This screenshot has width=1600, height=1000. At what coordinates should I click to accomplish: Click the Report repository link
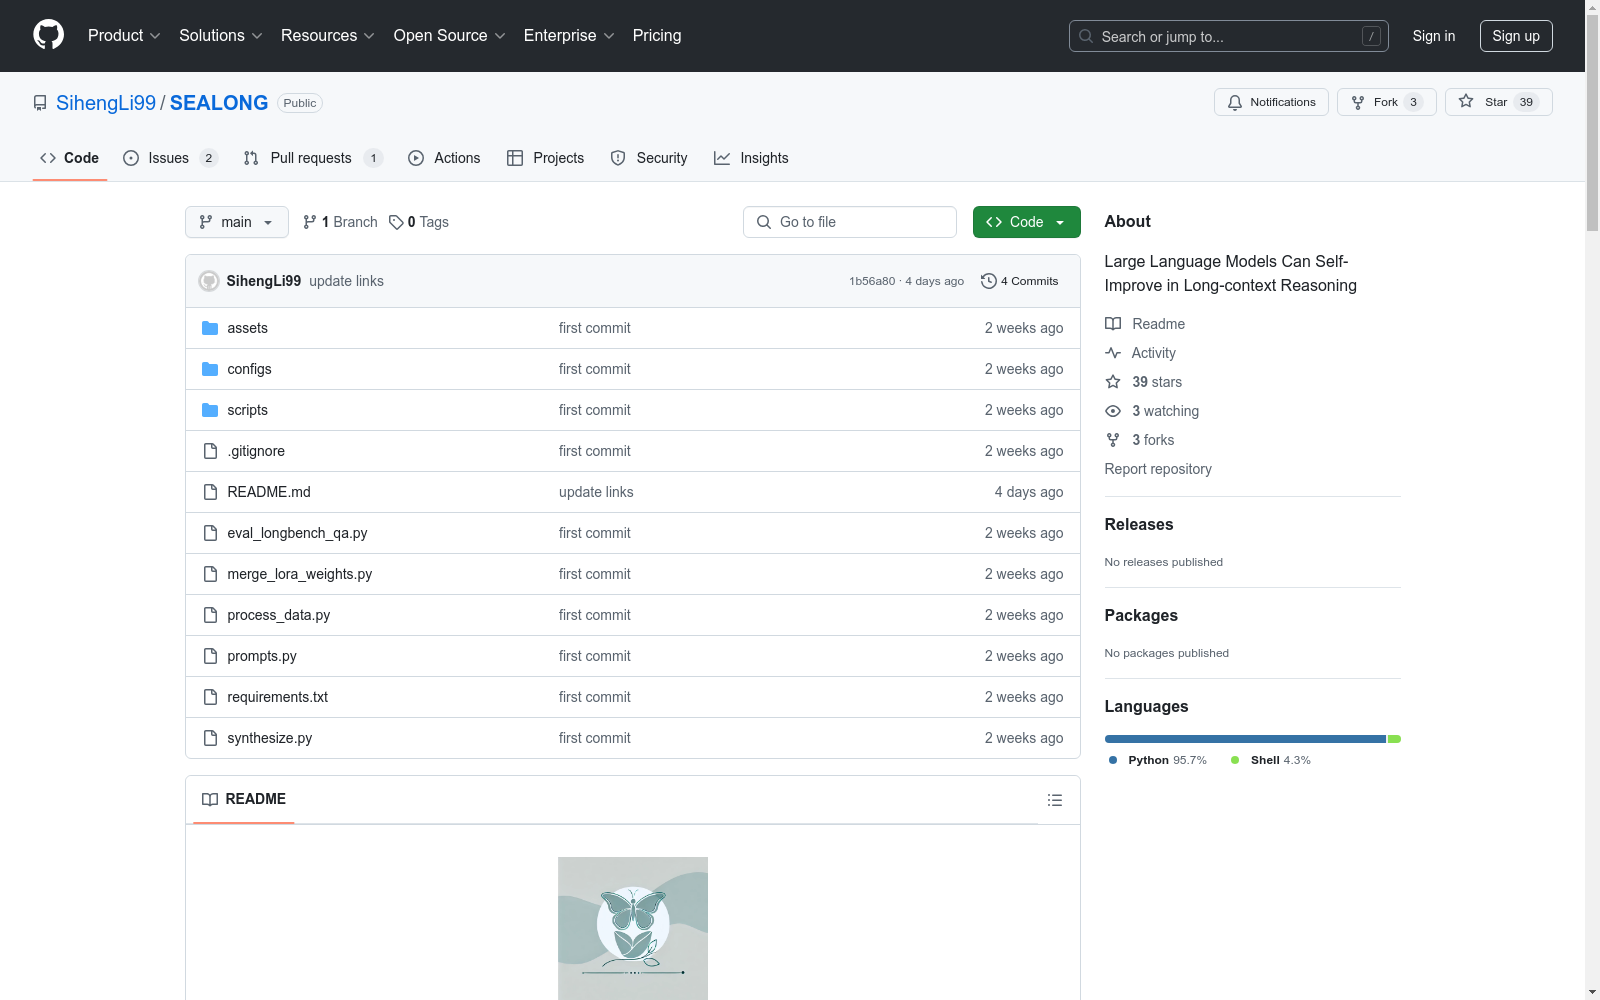(x=1158, y=469)
